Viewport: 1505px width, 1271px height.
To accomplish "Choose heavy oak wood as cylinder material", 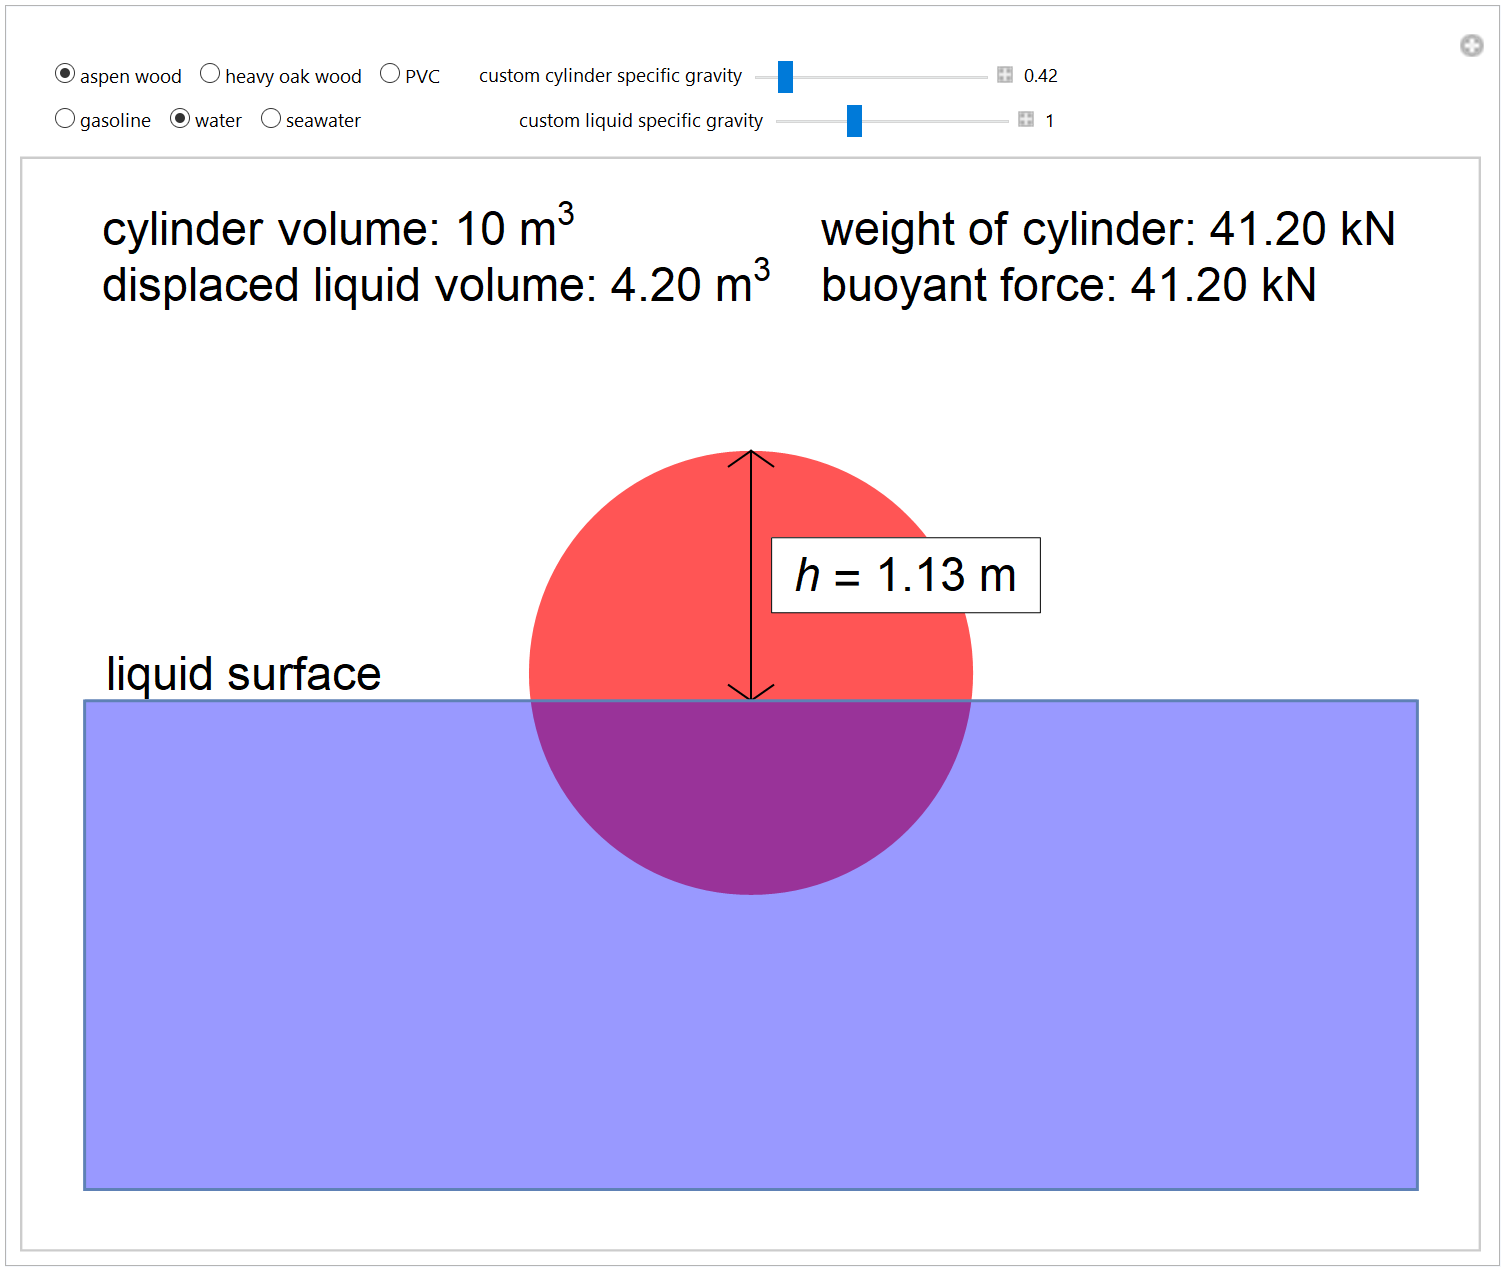I will pos(210,74).
